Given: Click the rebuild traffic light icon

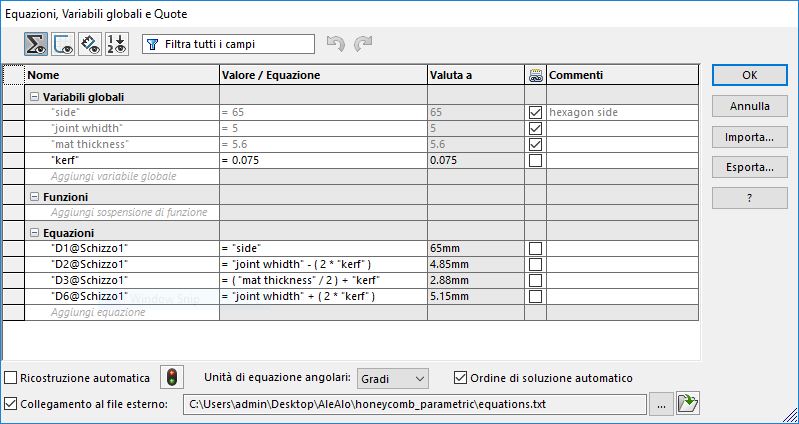Looking at the screenshot, I should (x=172, y=378).
